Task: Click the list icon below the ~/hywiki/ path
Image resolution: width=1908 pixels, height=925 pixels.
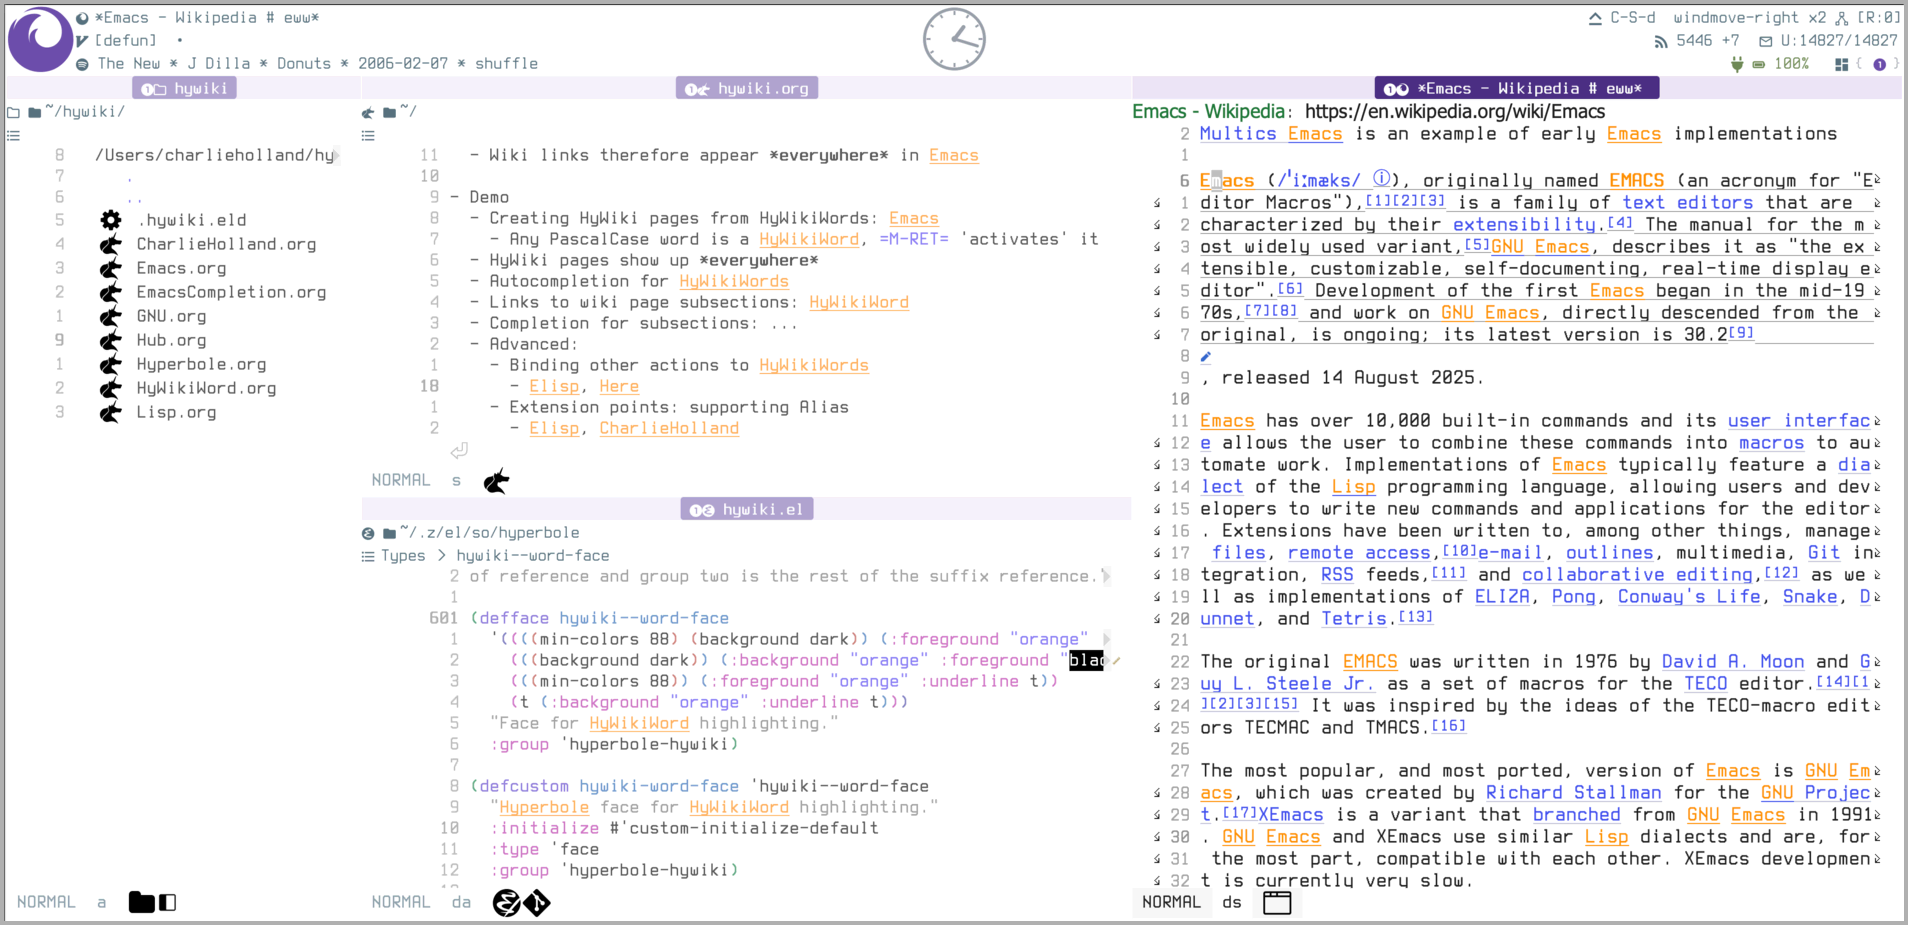Action: tap(13, 135)
